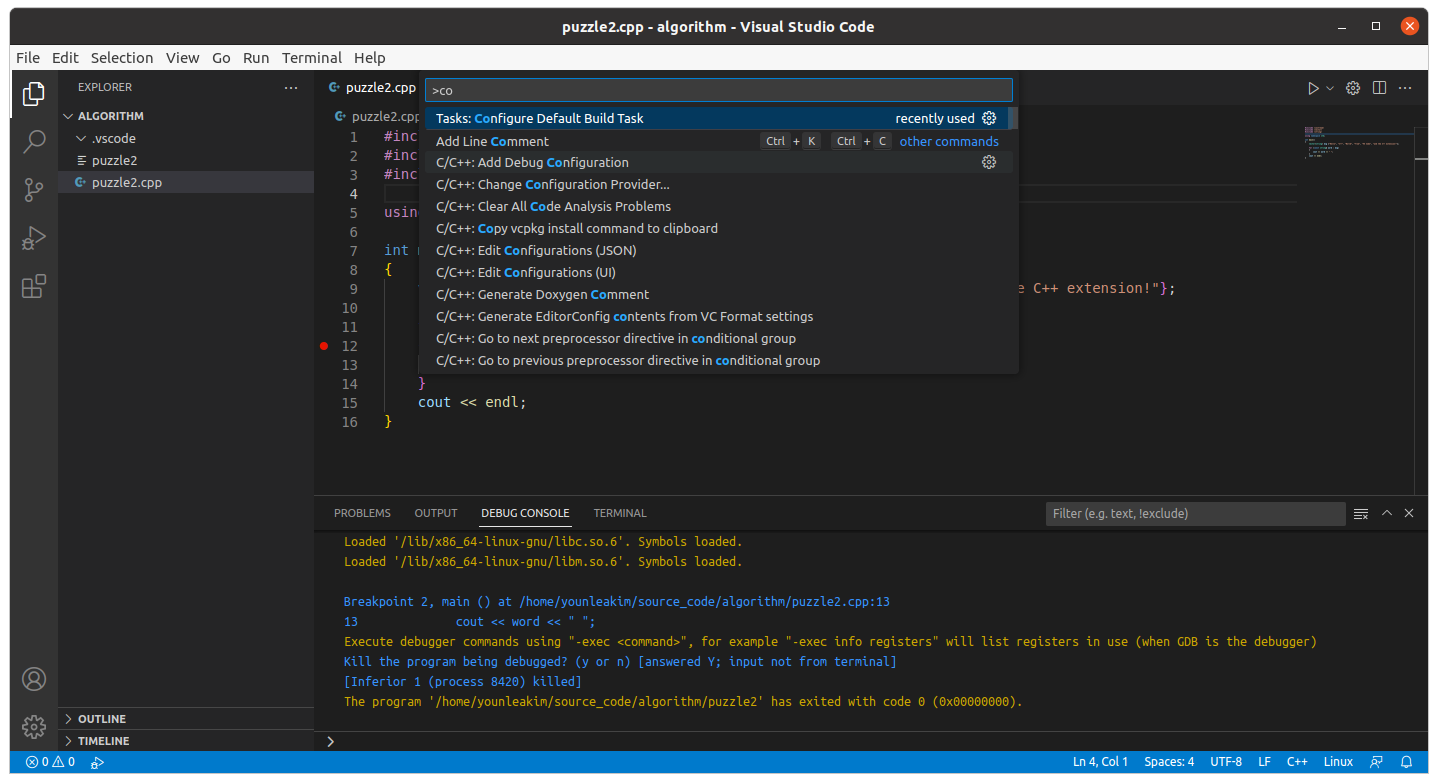Switch to the OUTPUT tab
The image size is (1438, 783).
pos(436,513)
